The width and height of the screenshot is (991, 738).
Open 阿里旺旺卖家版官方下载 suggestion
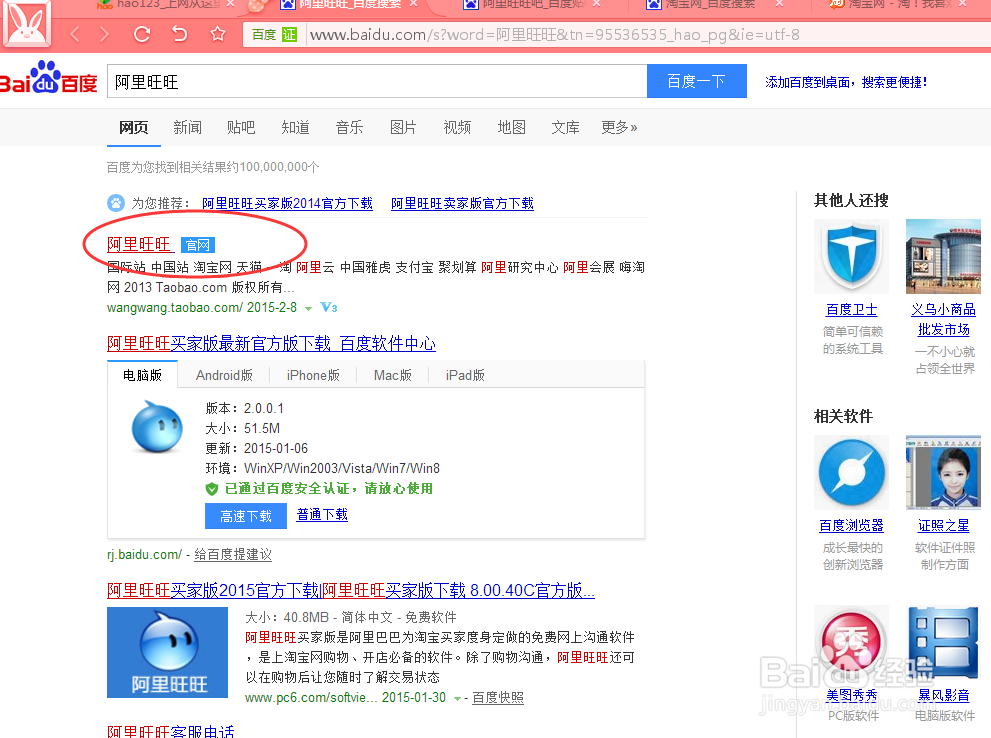462,203
